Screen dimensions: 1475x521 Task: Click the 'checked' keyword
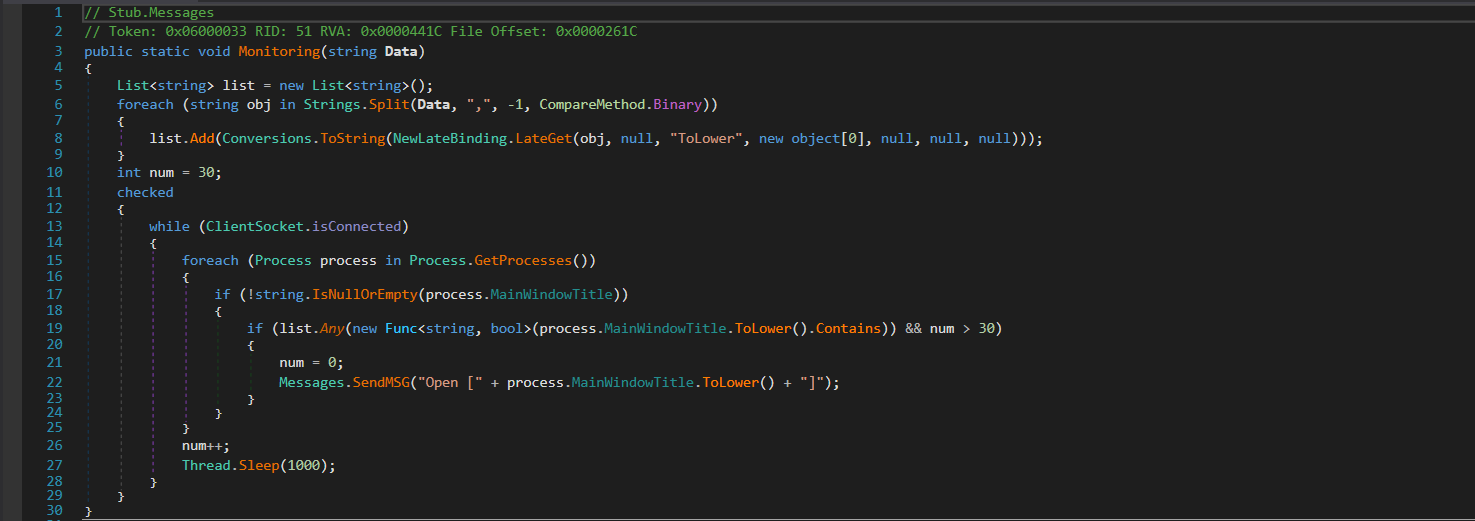point(145,192)
